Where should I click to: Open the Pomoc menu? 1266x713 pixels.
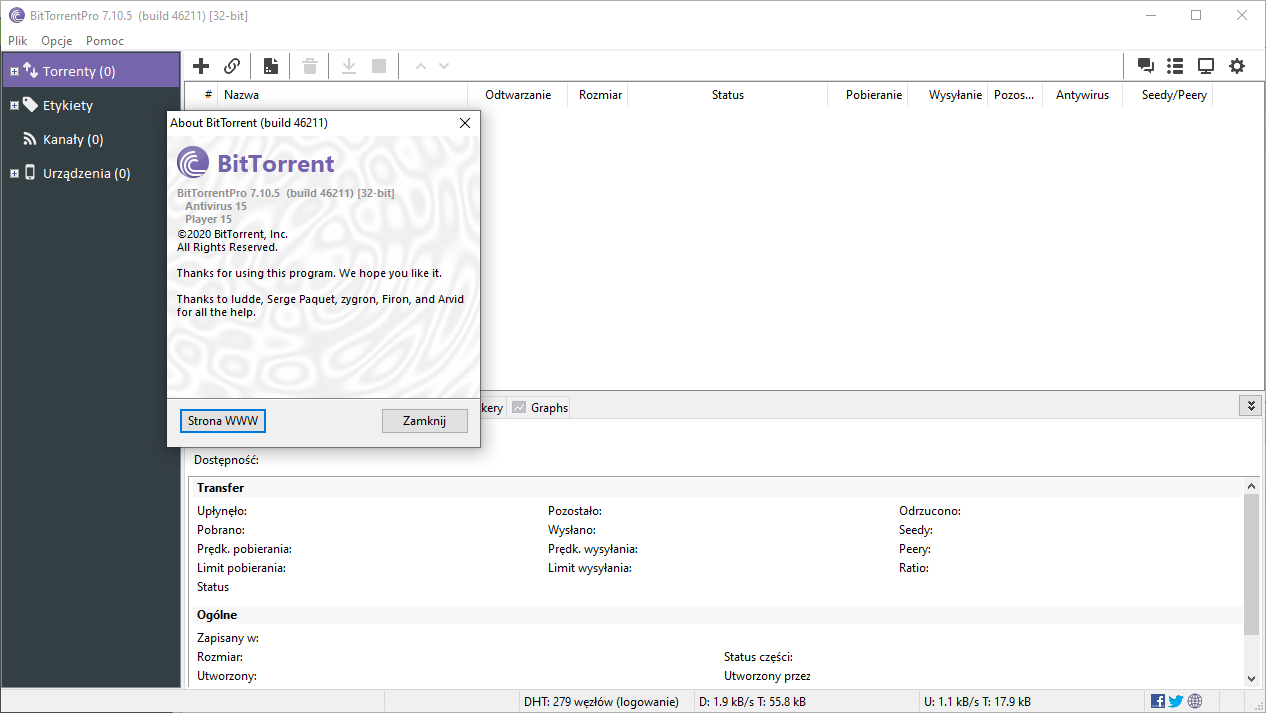[x=105, y=41]
